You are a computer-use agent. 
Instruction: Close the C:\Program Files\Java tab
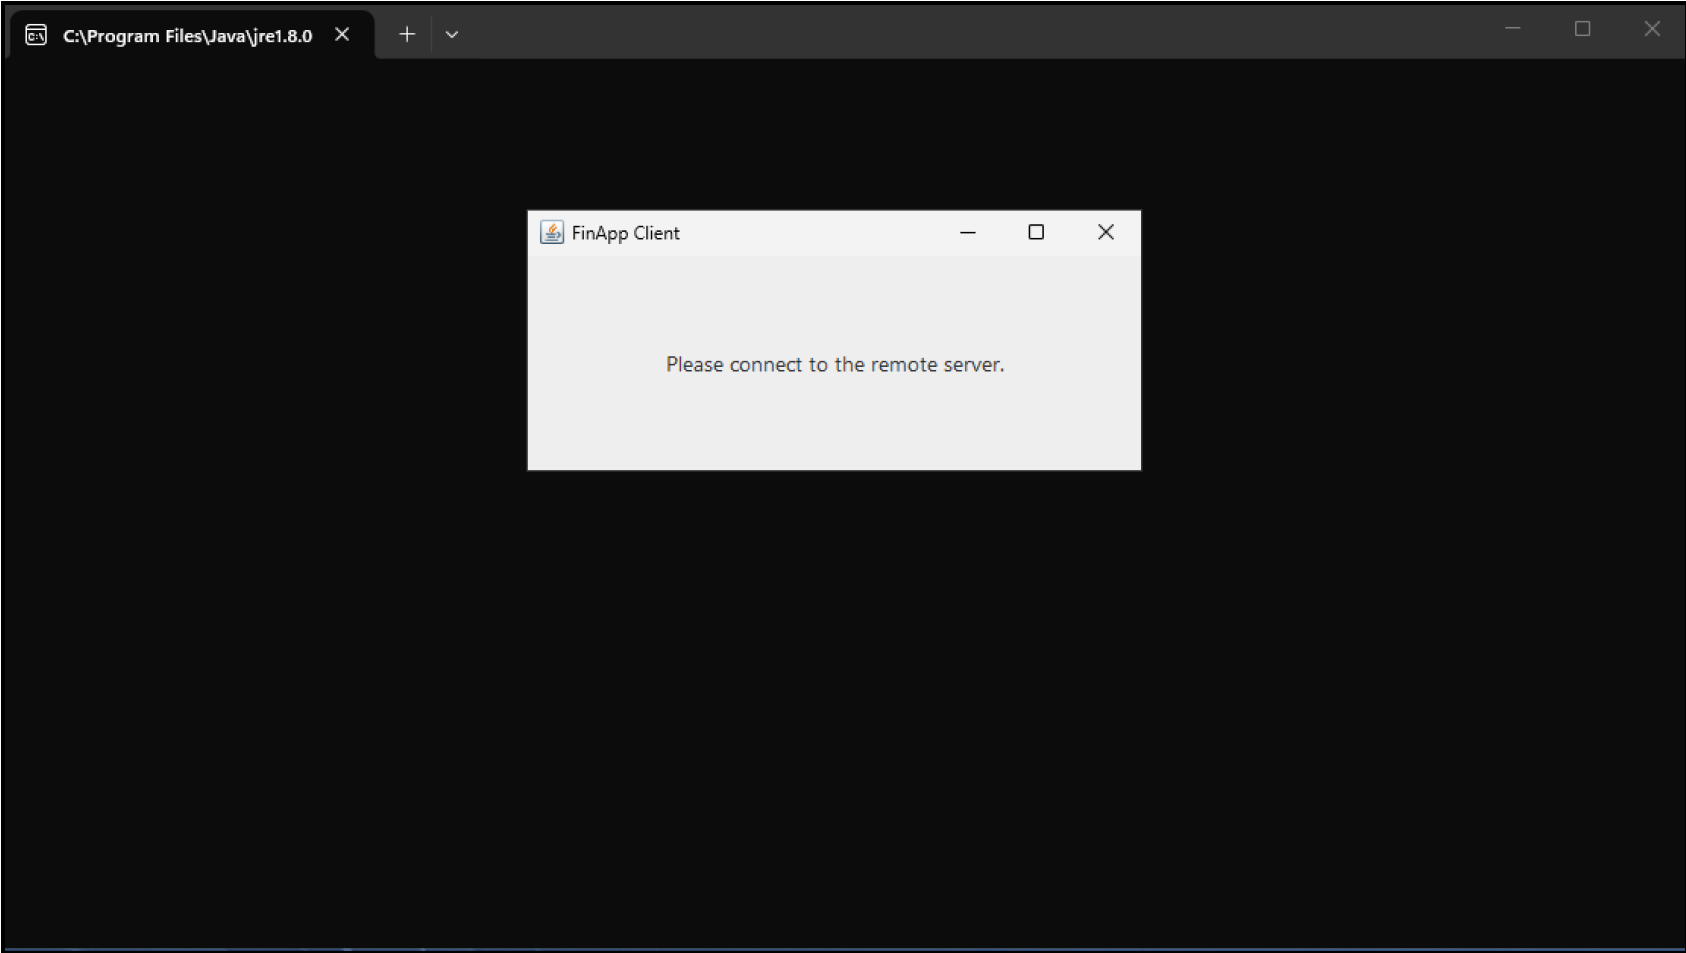click(342, 35)
